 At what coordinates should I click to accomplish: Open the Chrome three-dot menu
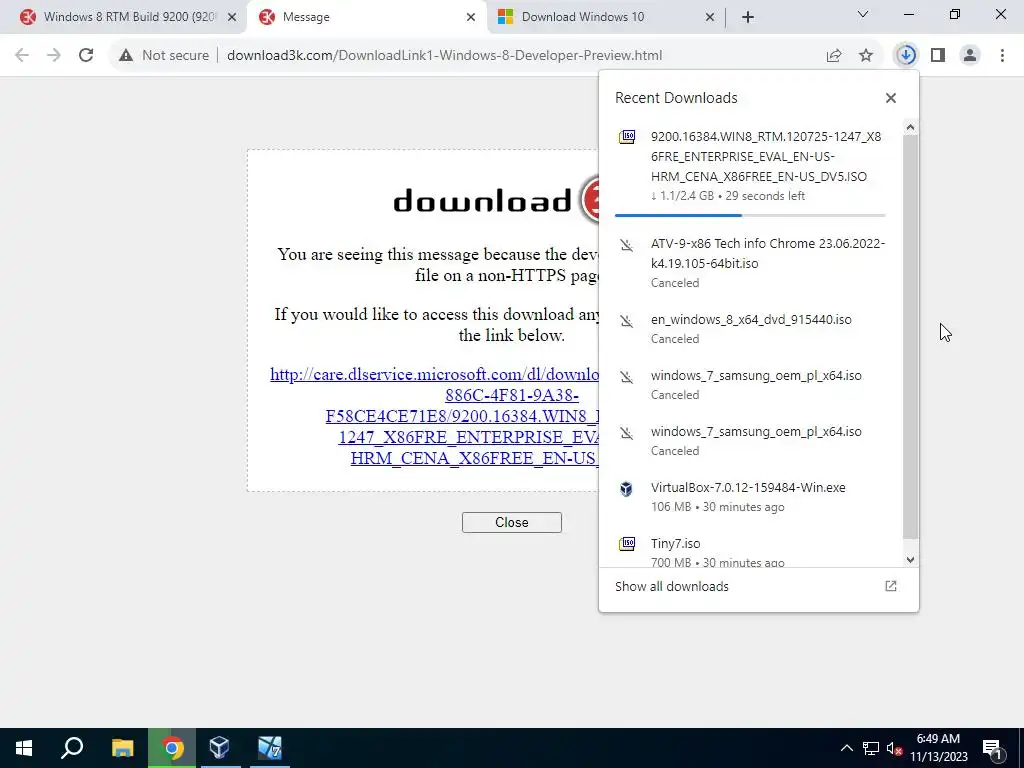click(x=1002, y=56)
